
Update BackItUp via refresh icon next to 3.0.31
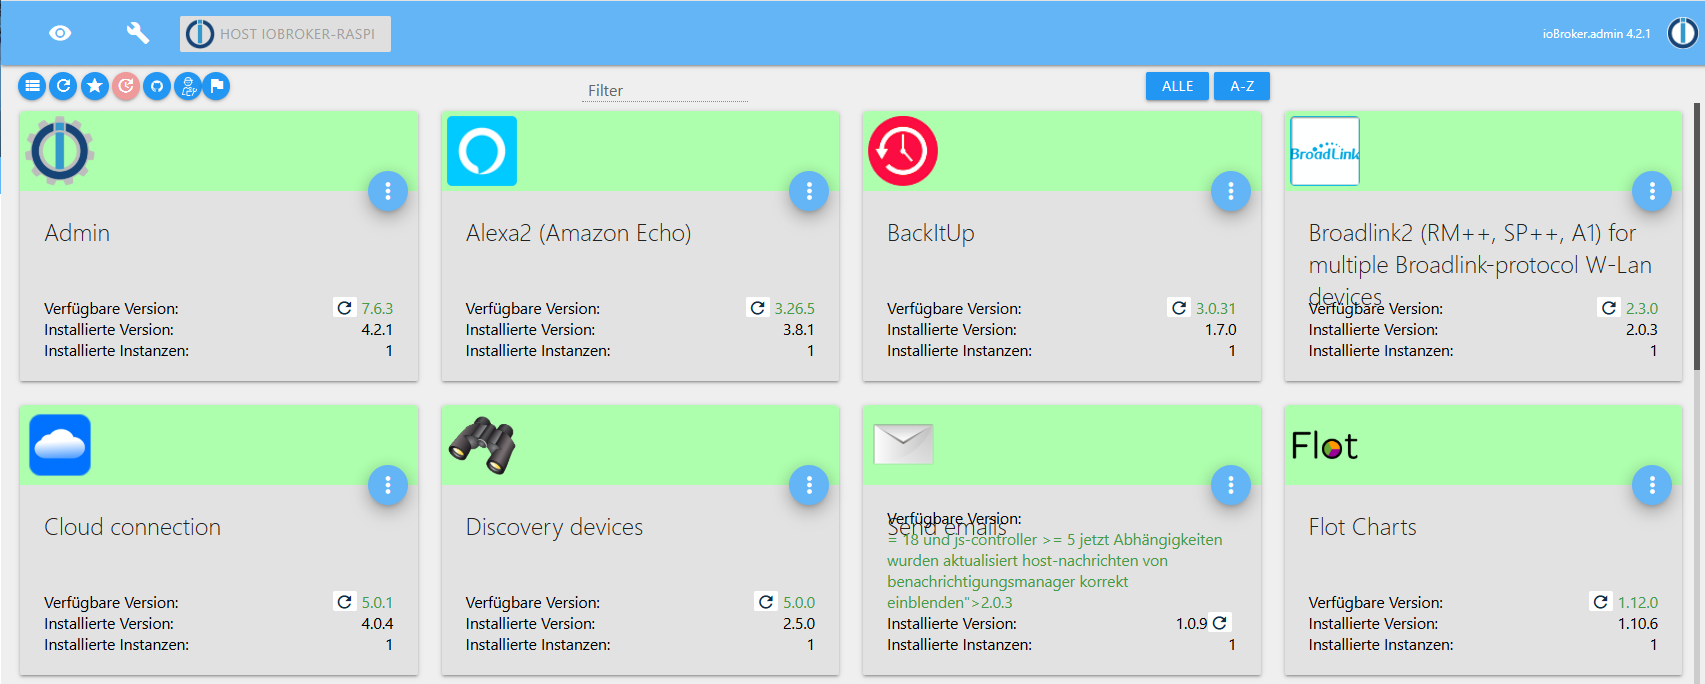tap(1179, 308)
